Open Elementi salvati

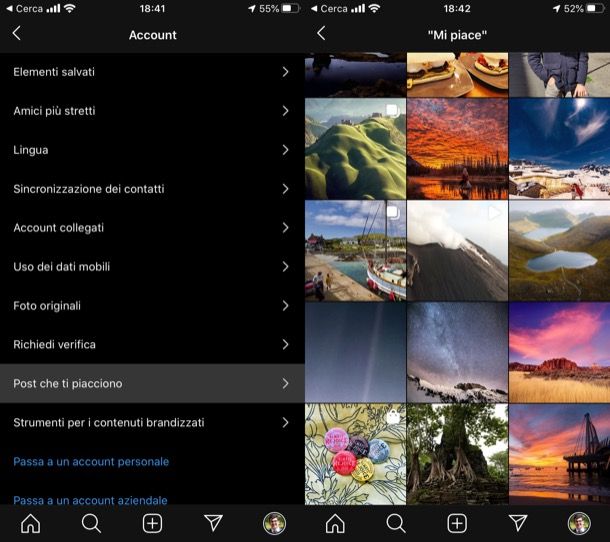coord(152,72)
